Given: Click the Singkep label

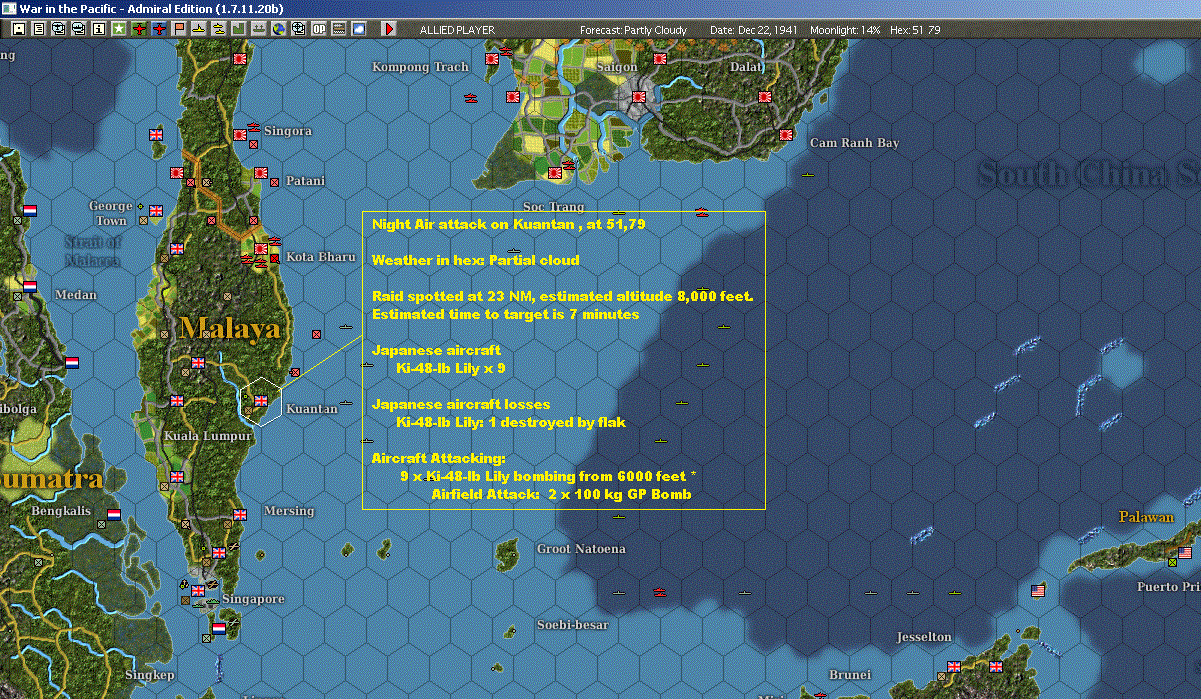Looking at the screenshot, I should [x=150, y=675].
